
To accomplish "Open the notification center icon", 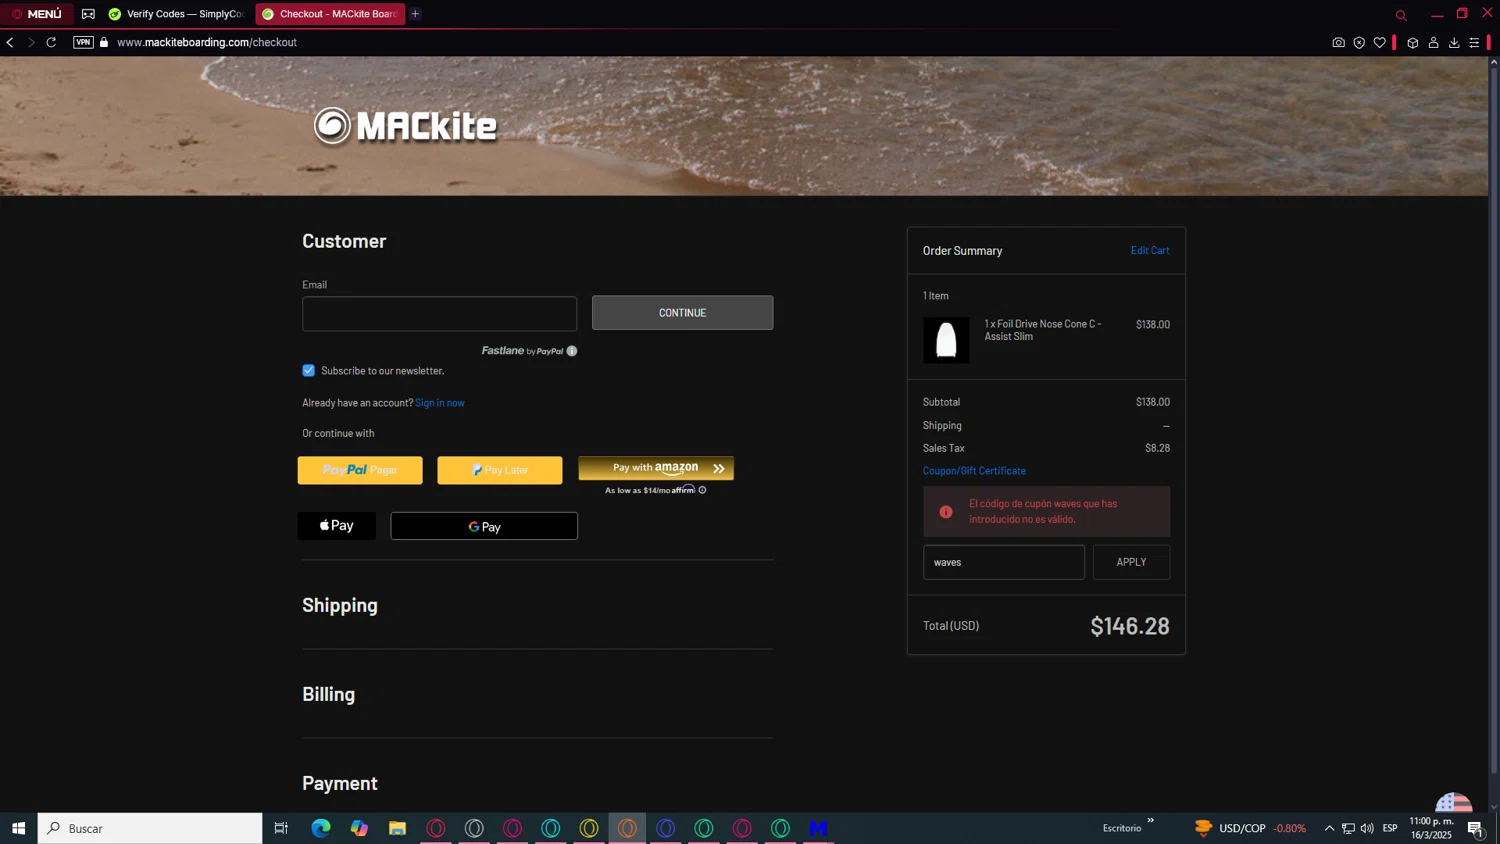I will click(x=1475, y=828).
